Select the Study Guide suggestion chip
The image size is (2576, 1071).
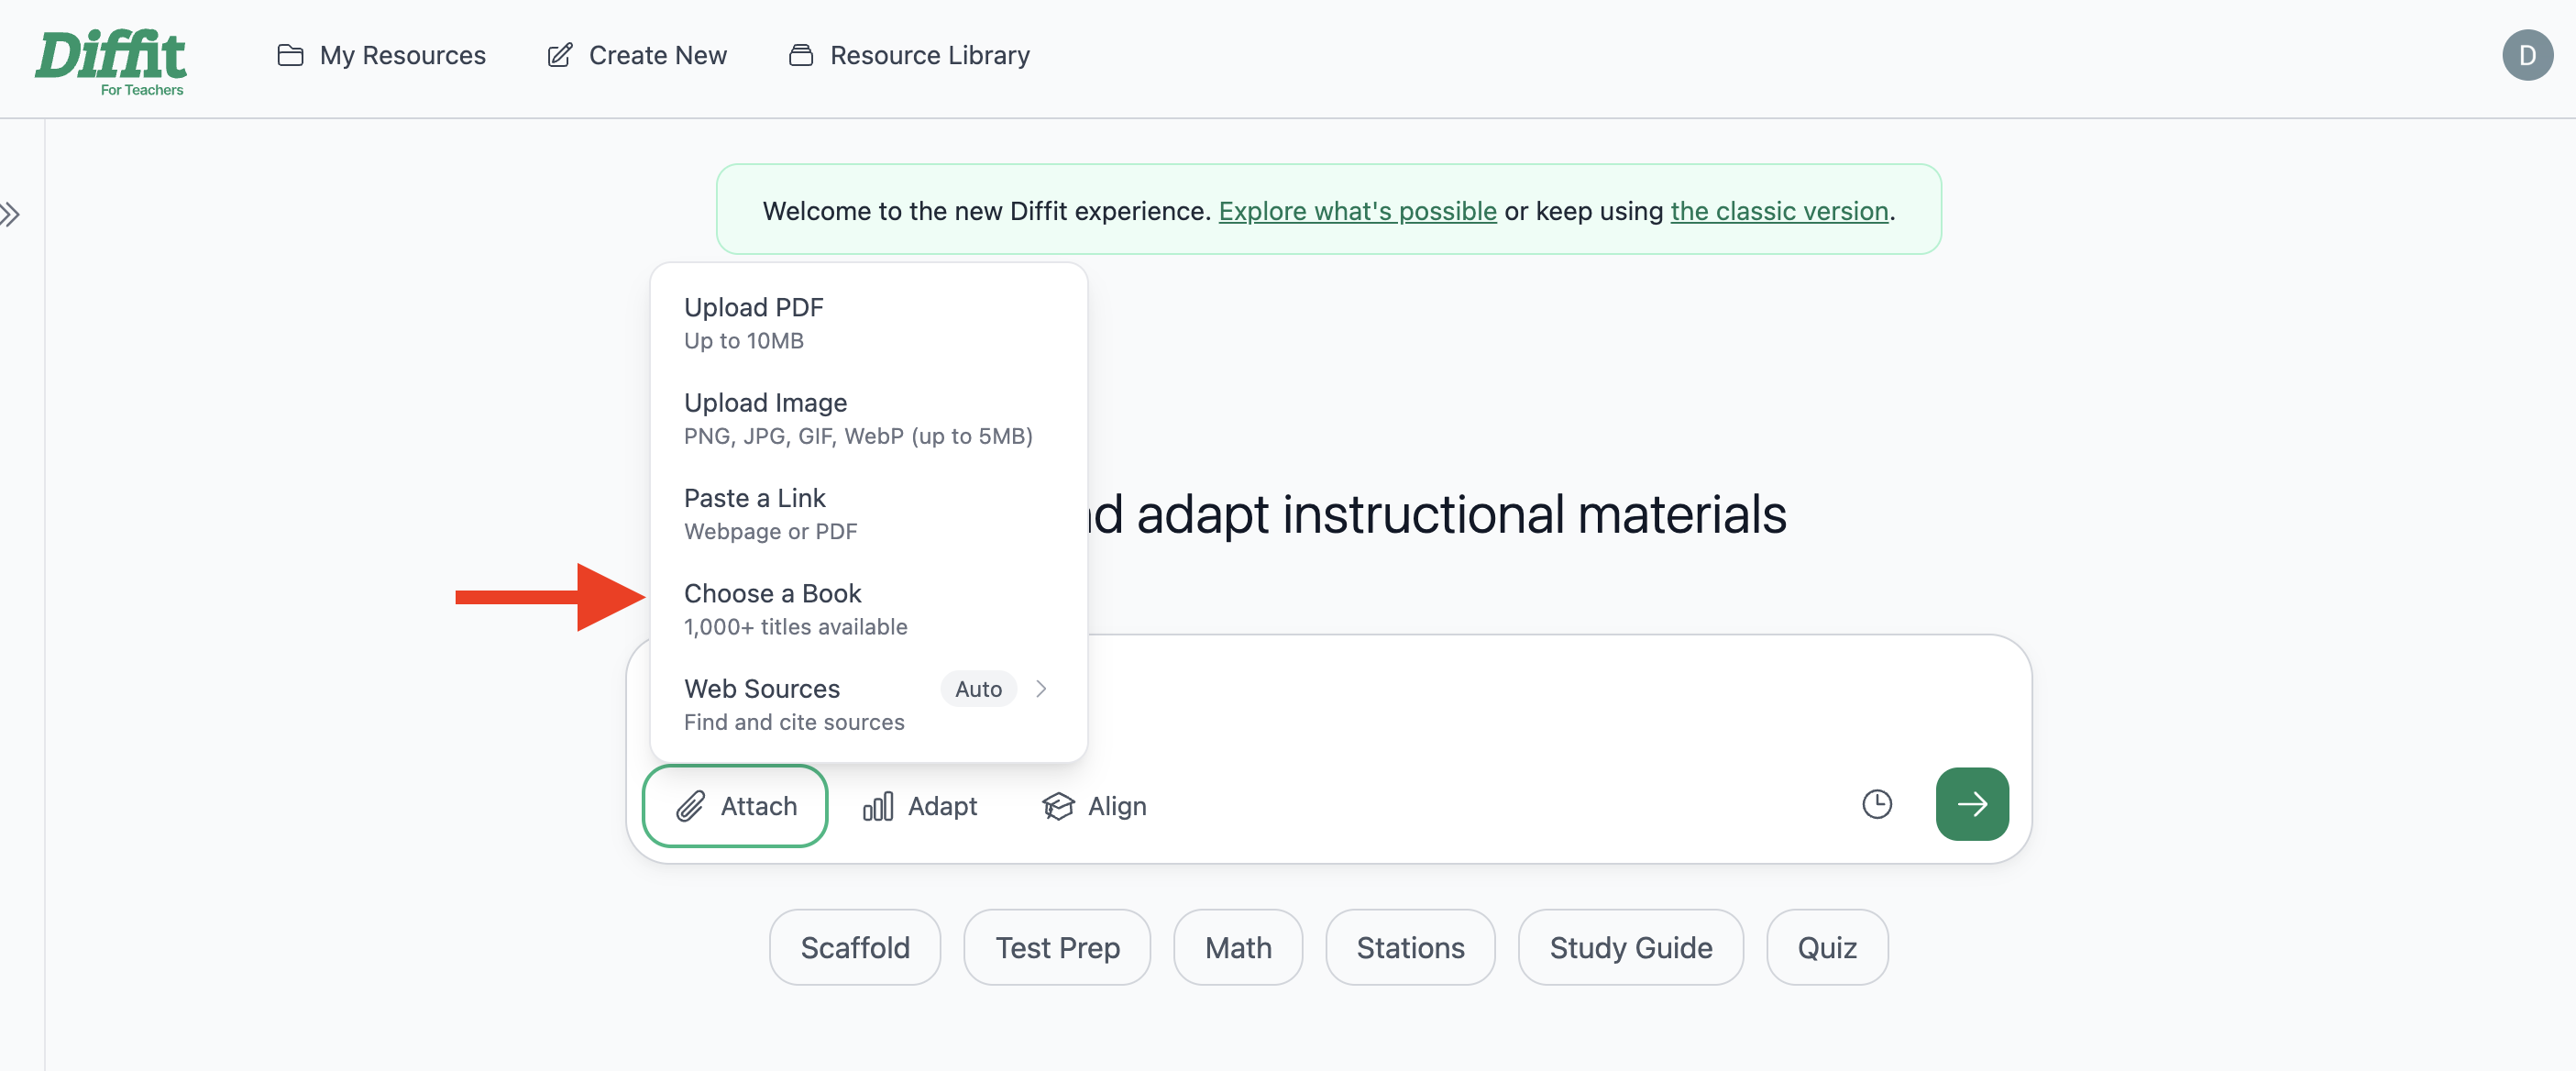pos(1631,947)
